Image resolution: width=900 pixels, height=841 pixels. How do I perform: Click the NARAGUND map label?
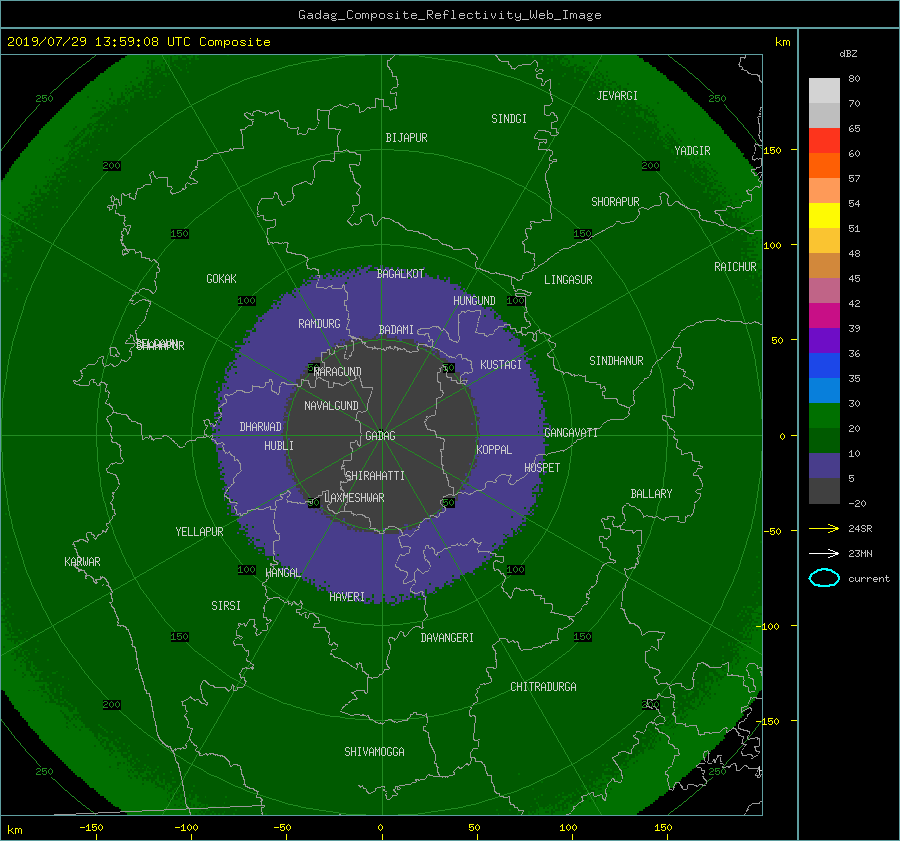point(338,372)
